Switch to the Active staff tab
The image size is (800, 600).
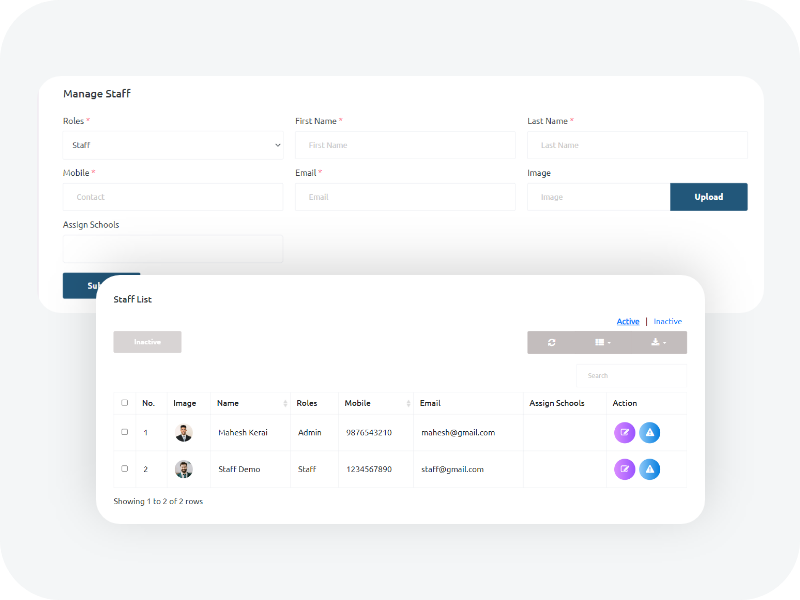point(628,322)
